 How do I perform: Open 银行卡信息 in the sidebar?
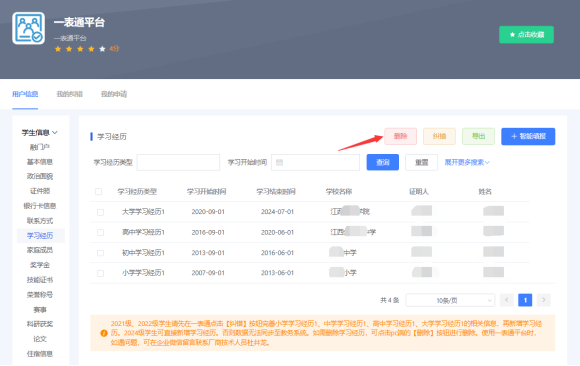40,206
